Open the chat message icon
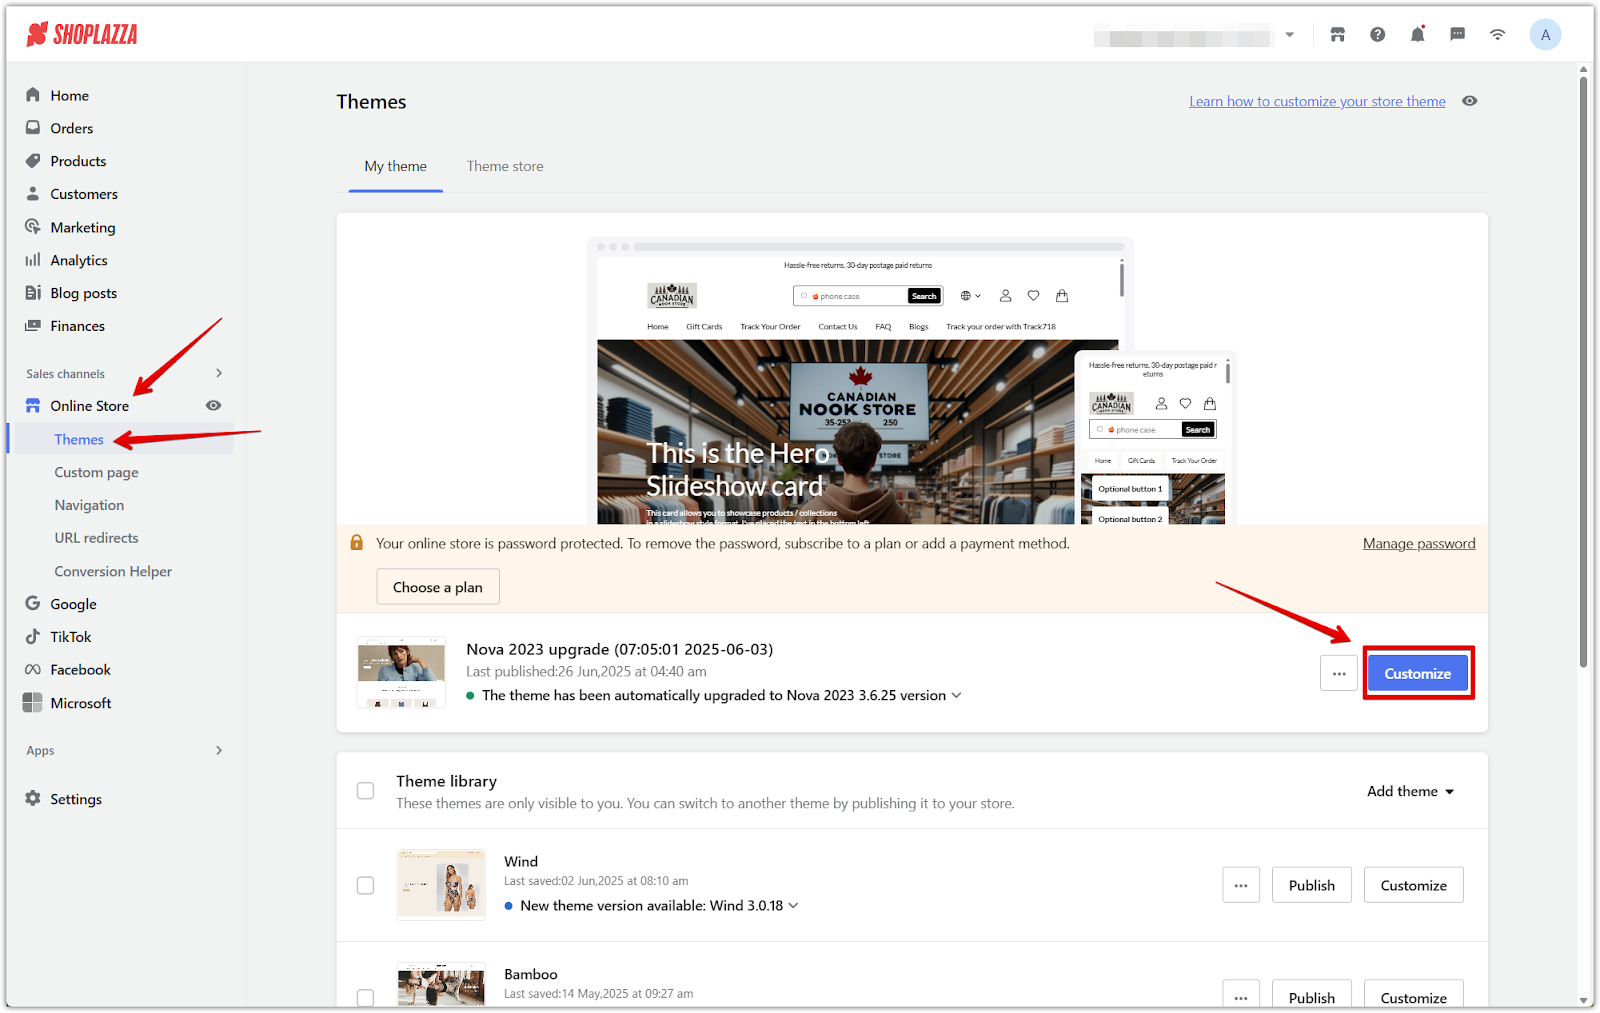Viewport: 1600px width, 1013px height. pos(1458,35)
